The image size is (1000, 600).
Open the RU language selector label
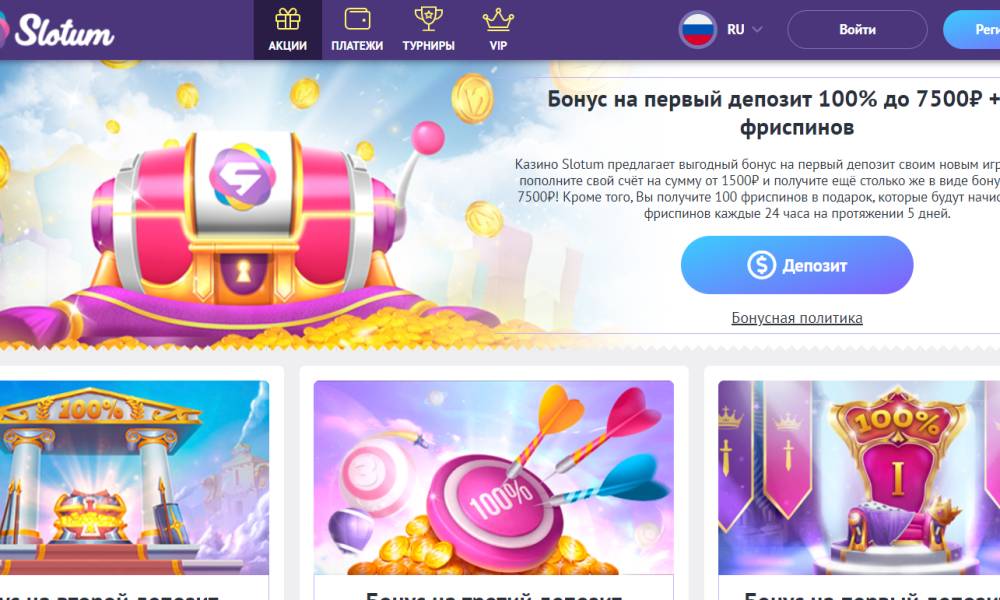(735, 29)
